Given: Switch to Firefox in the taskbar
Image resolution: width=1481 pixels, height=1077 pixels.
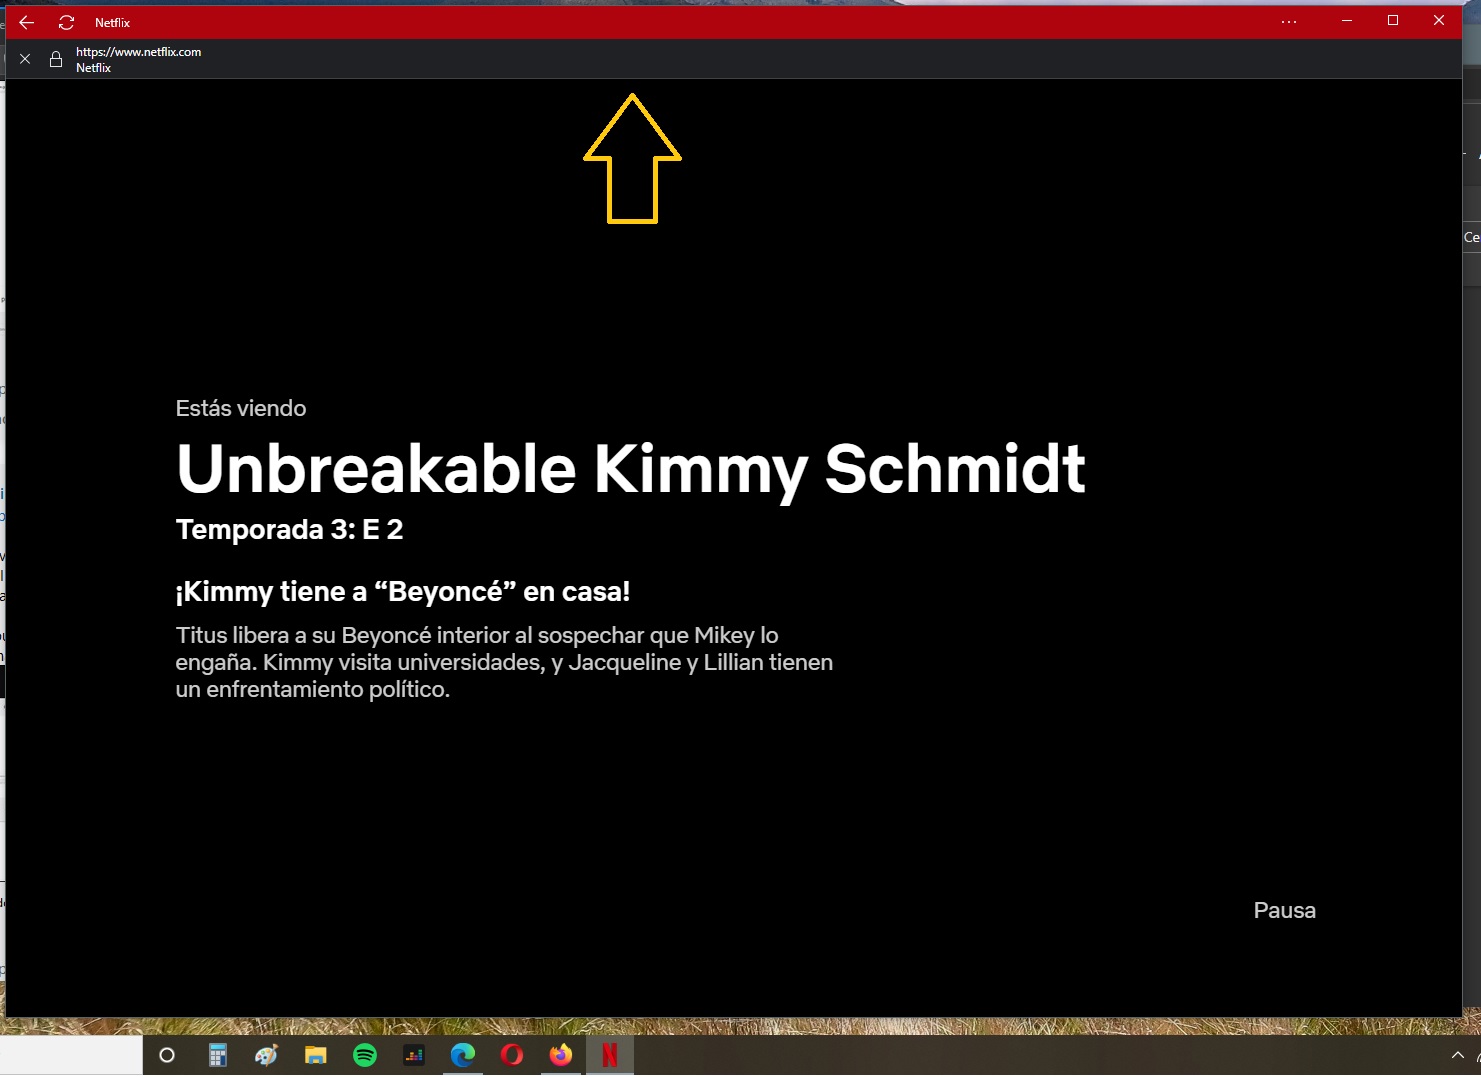Looking at the screenshot, I should pyautogui.click(x=561, y=1055).
